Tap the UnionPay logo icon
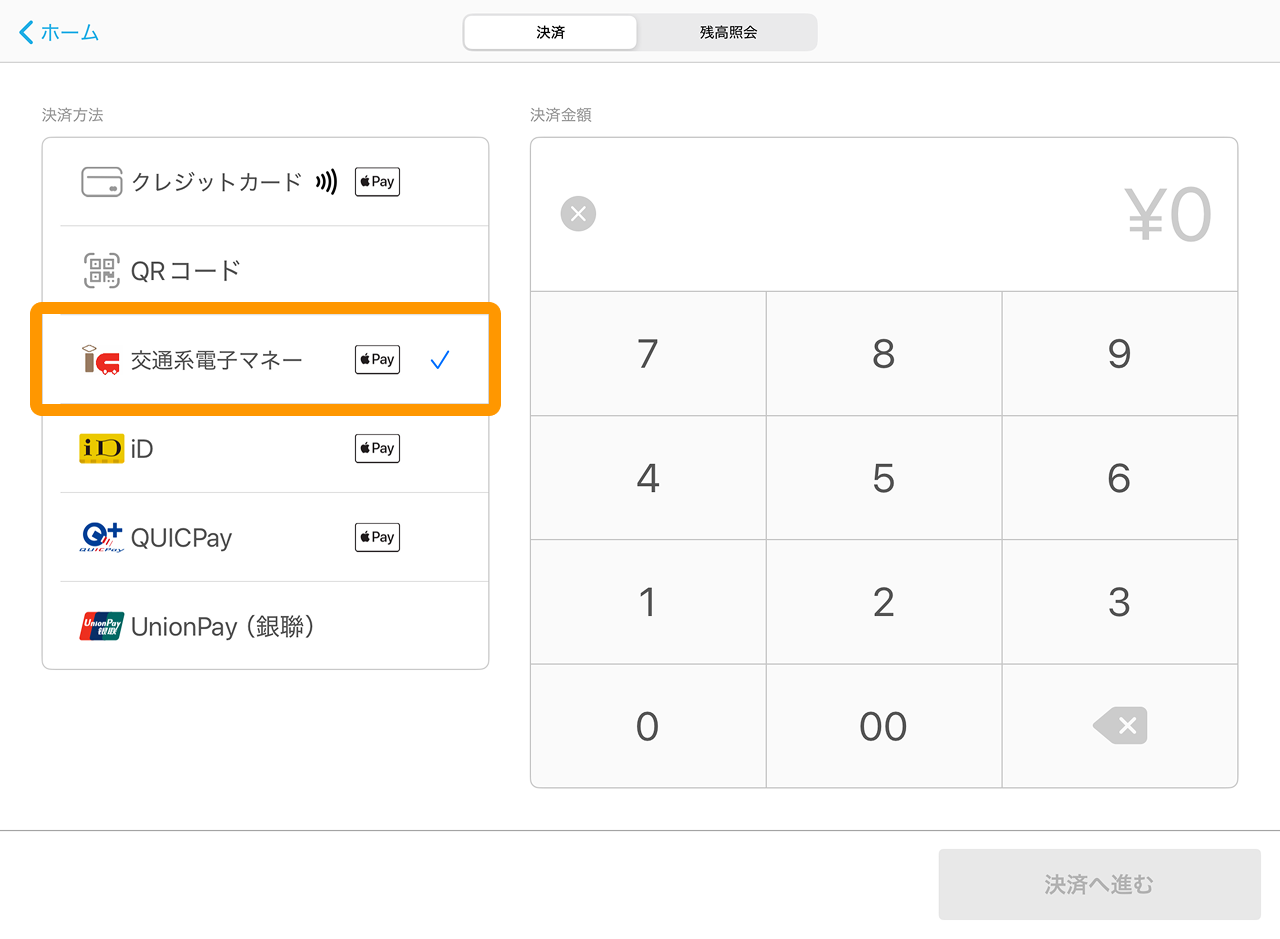 [101, 626]
